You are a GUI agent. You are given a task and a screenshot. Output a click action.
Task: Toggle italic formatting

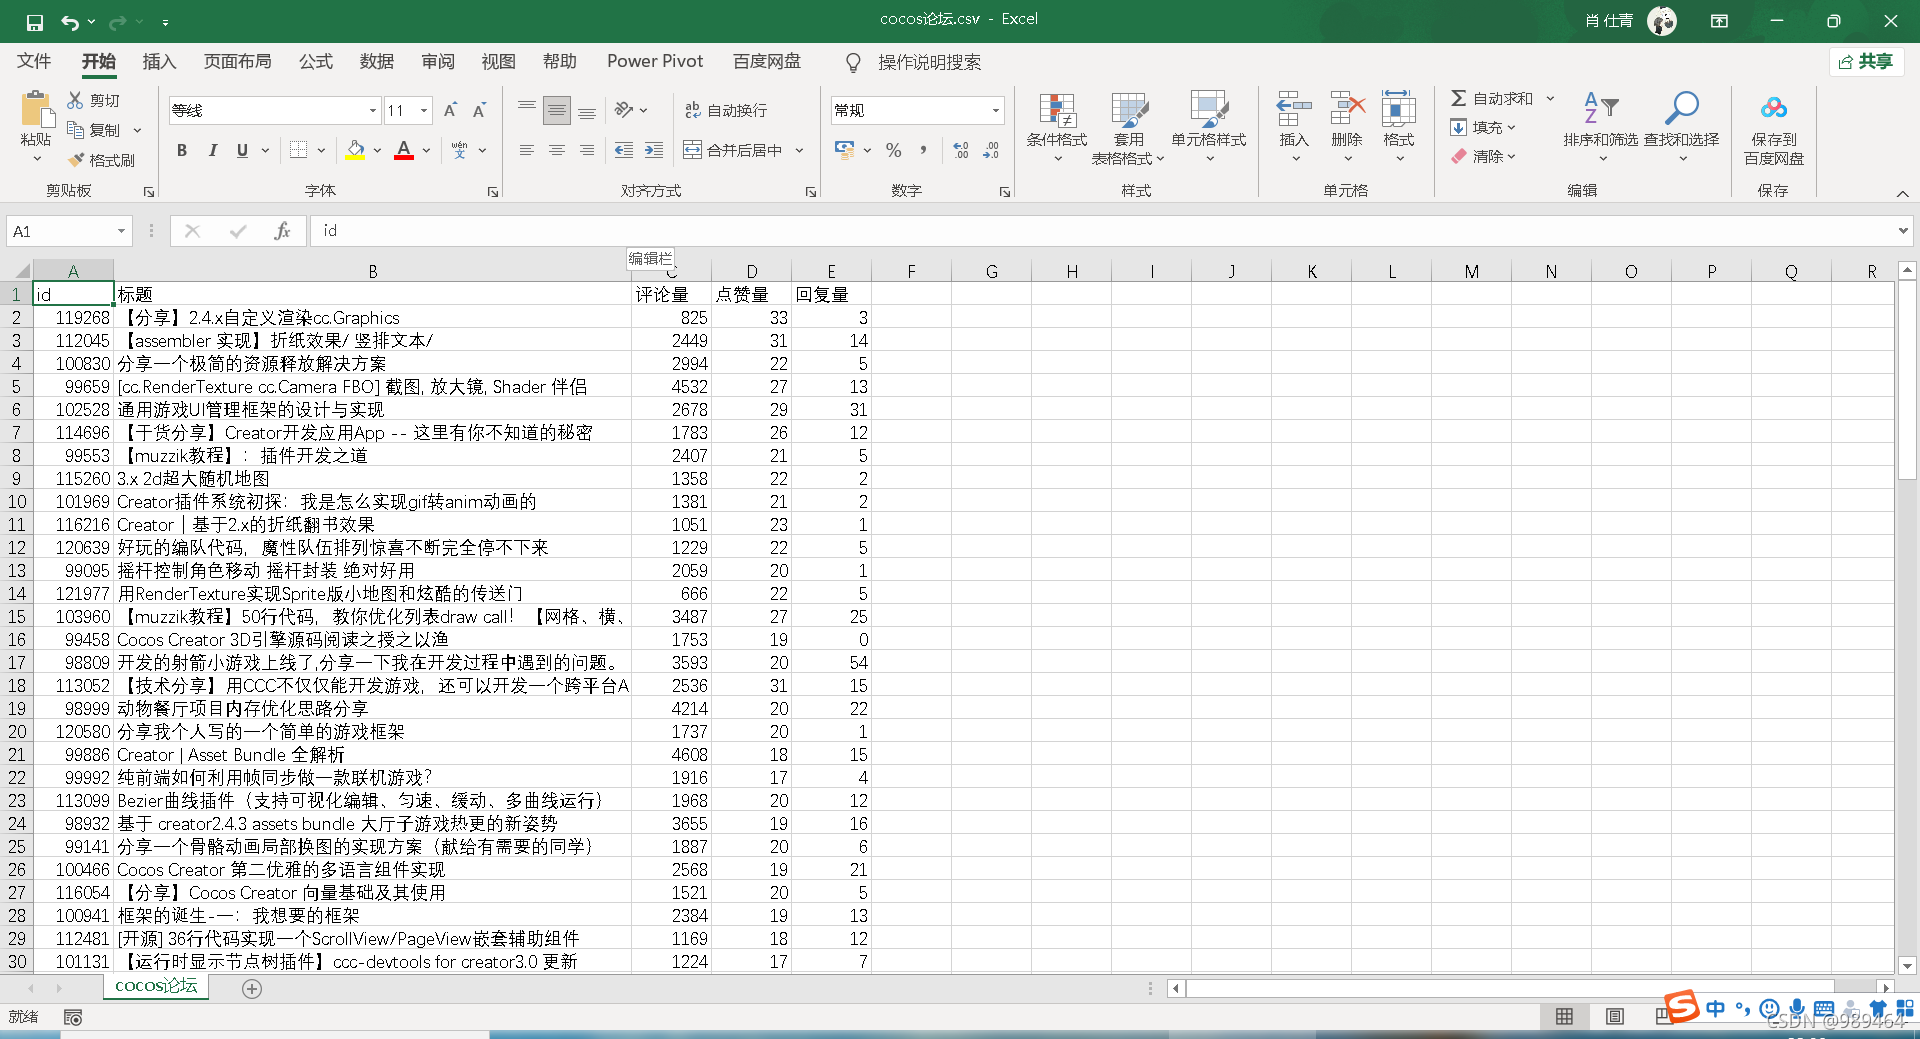coord(212,150)
